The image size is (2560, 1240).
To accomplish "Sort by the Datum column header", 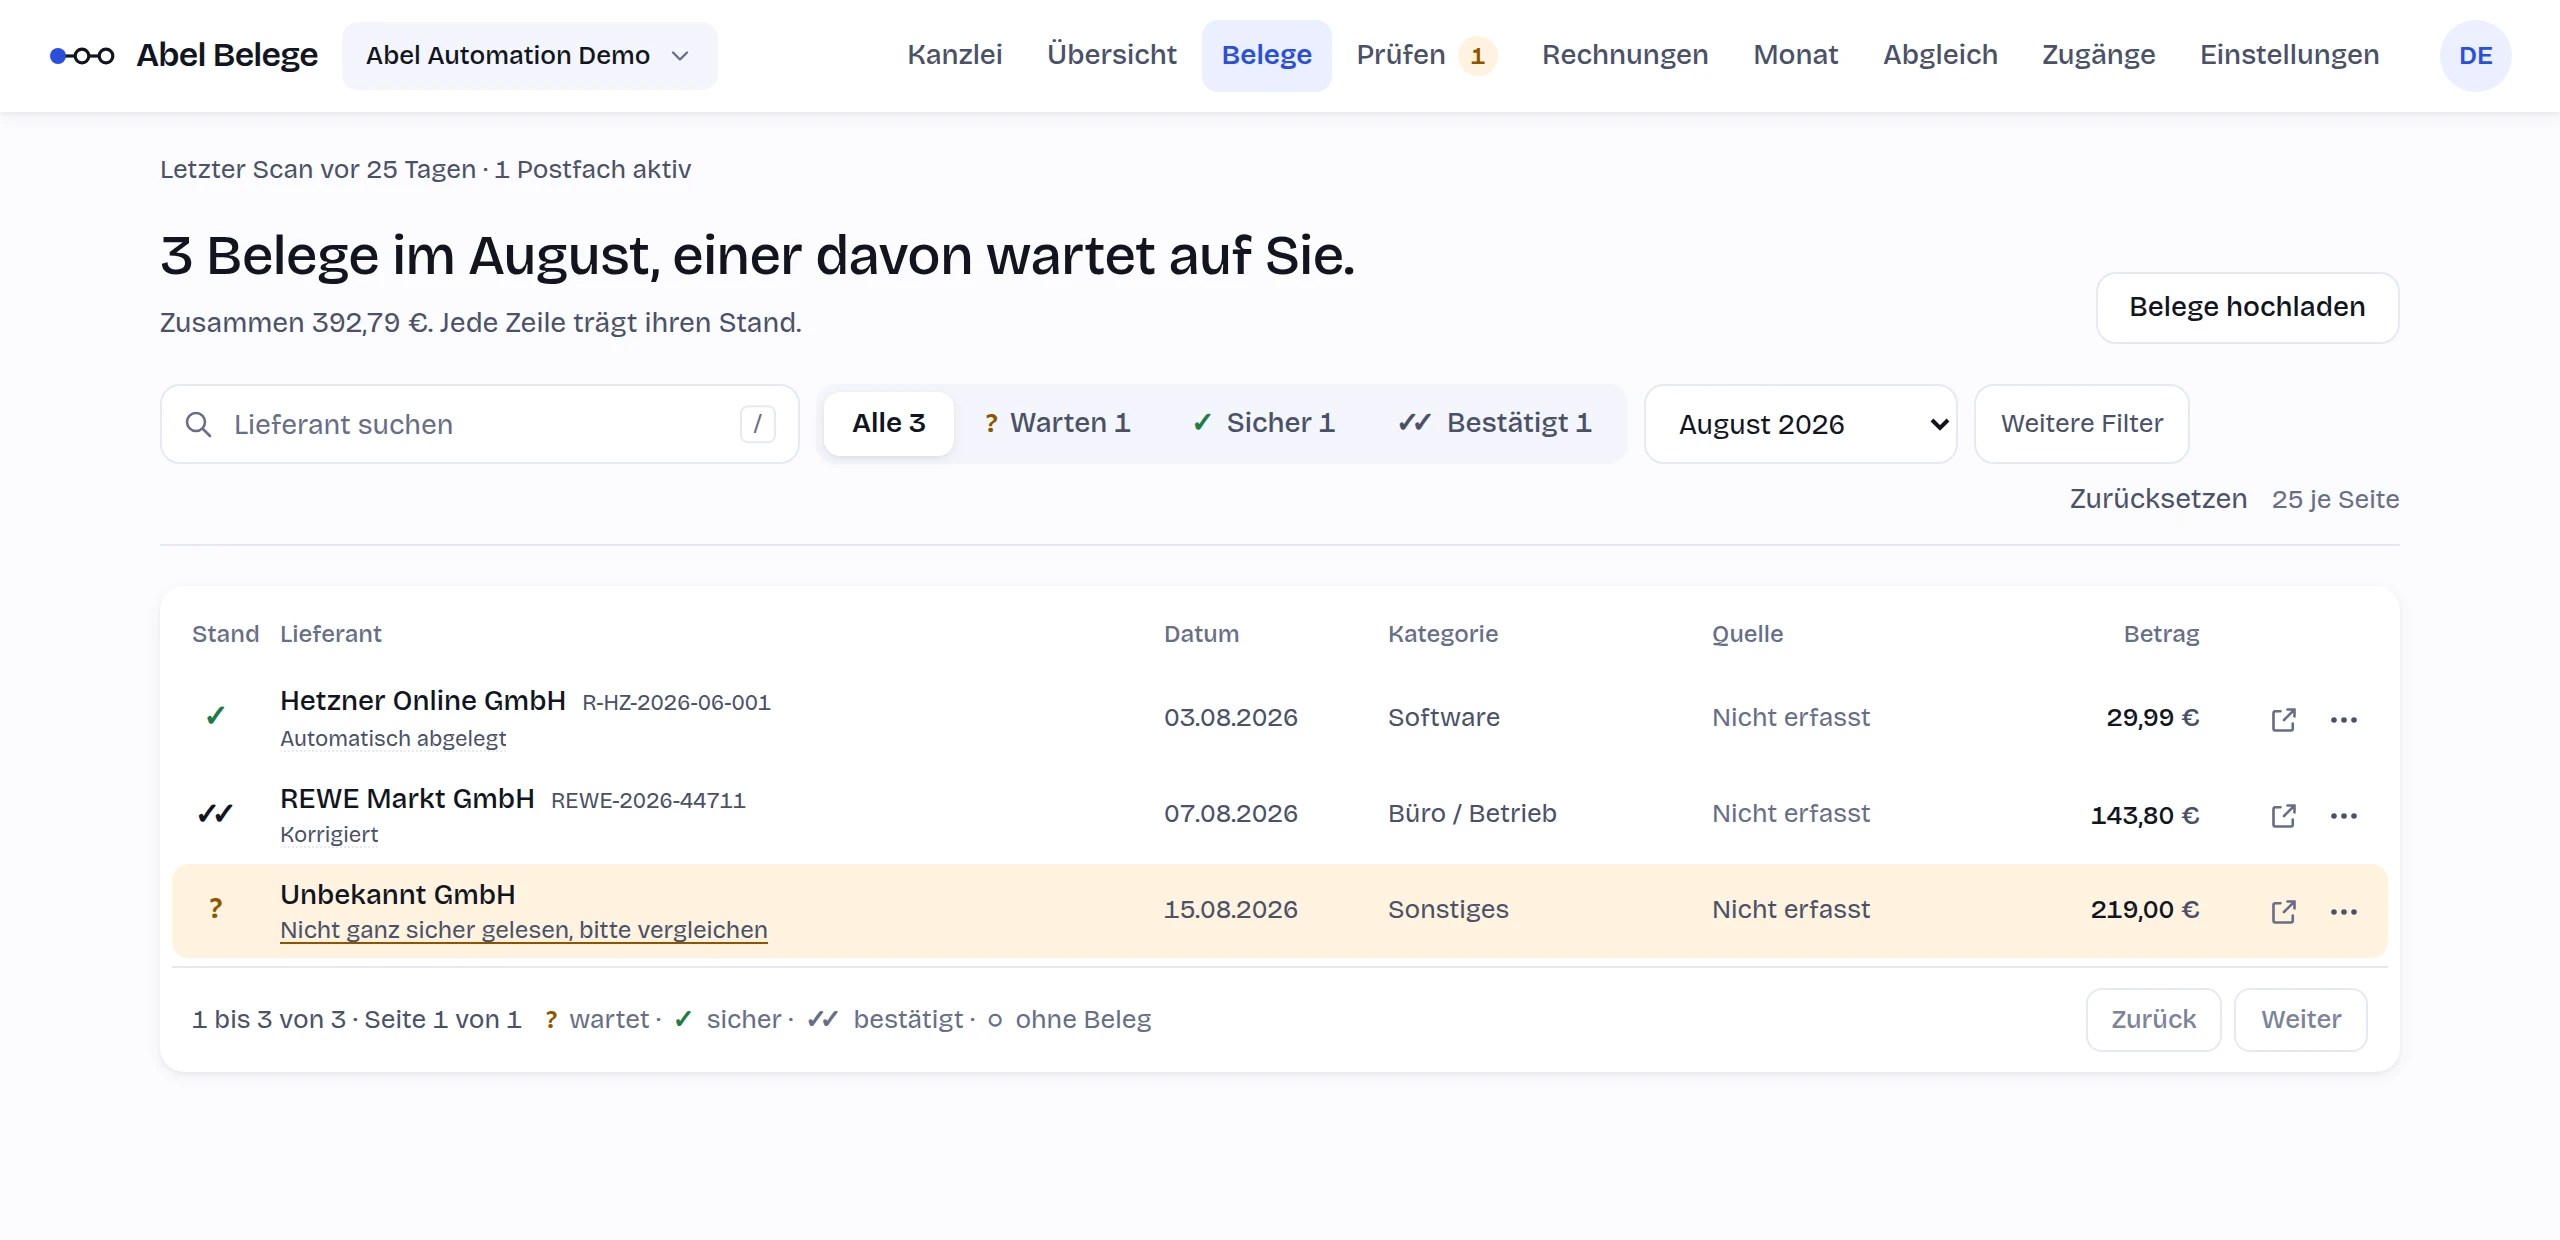I will click(1201, 634).
